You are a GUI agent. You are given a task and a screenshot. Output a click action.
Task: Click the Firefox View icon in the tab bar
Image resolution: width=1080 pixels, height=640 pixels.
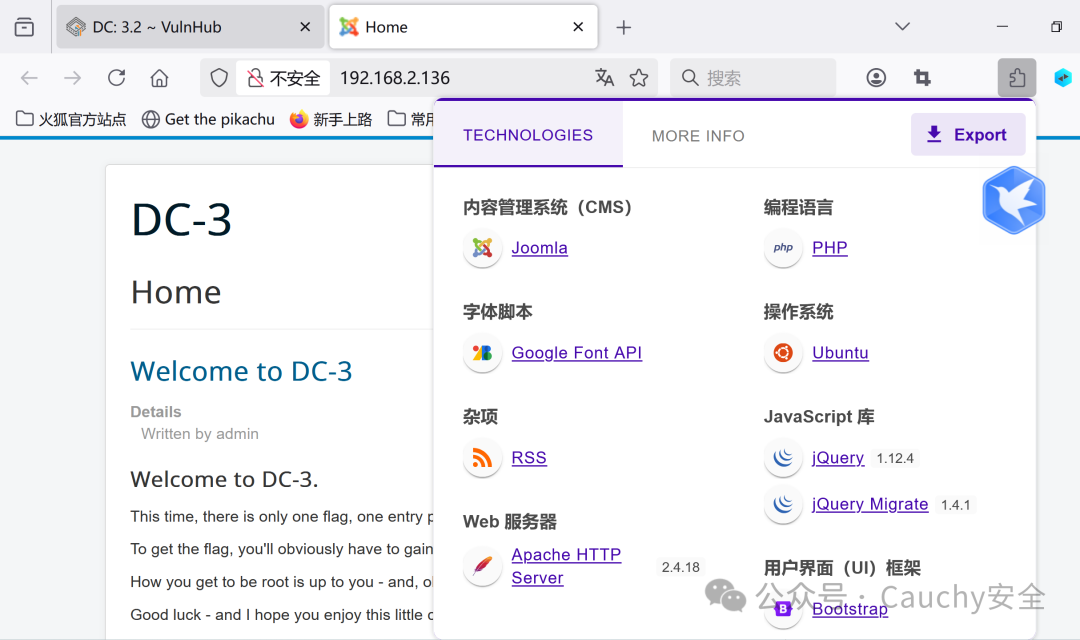[x=24, y=27]
